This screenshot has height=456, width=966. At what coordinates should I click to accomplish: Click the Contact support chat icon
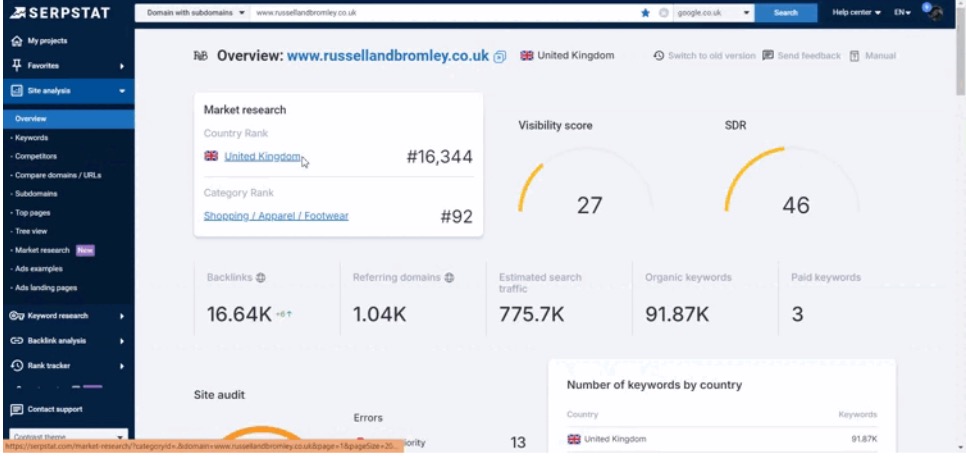(x=17, y=409)
